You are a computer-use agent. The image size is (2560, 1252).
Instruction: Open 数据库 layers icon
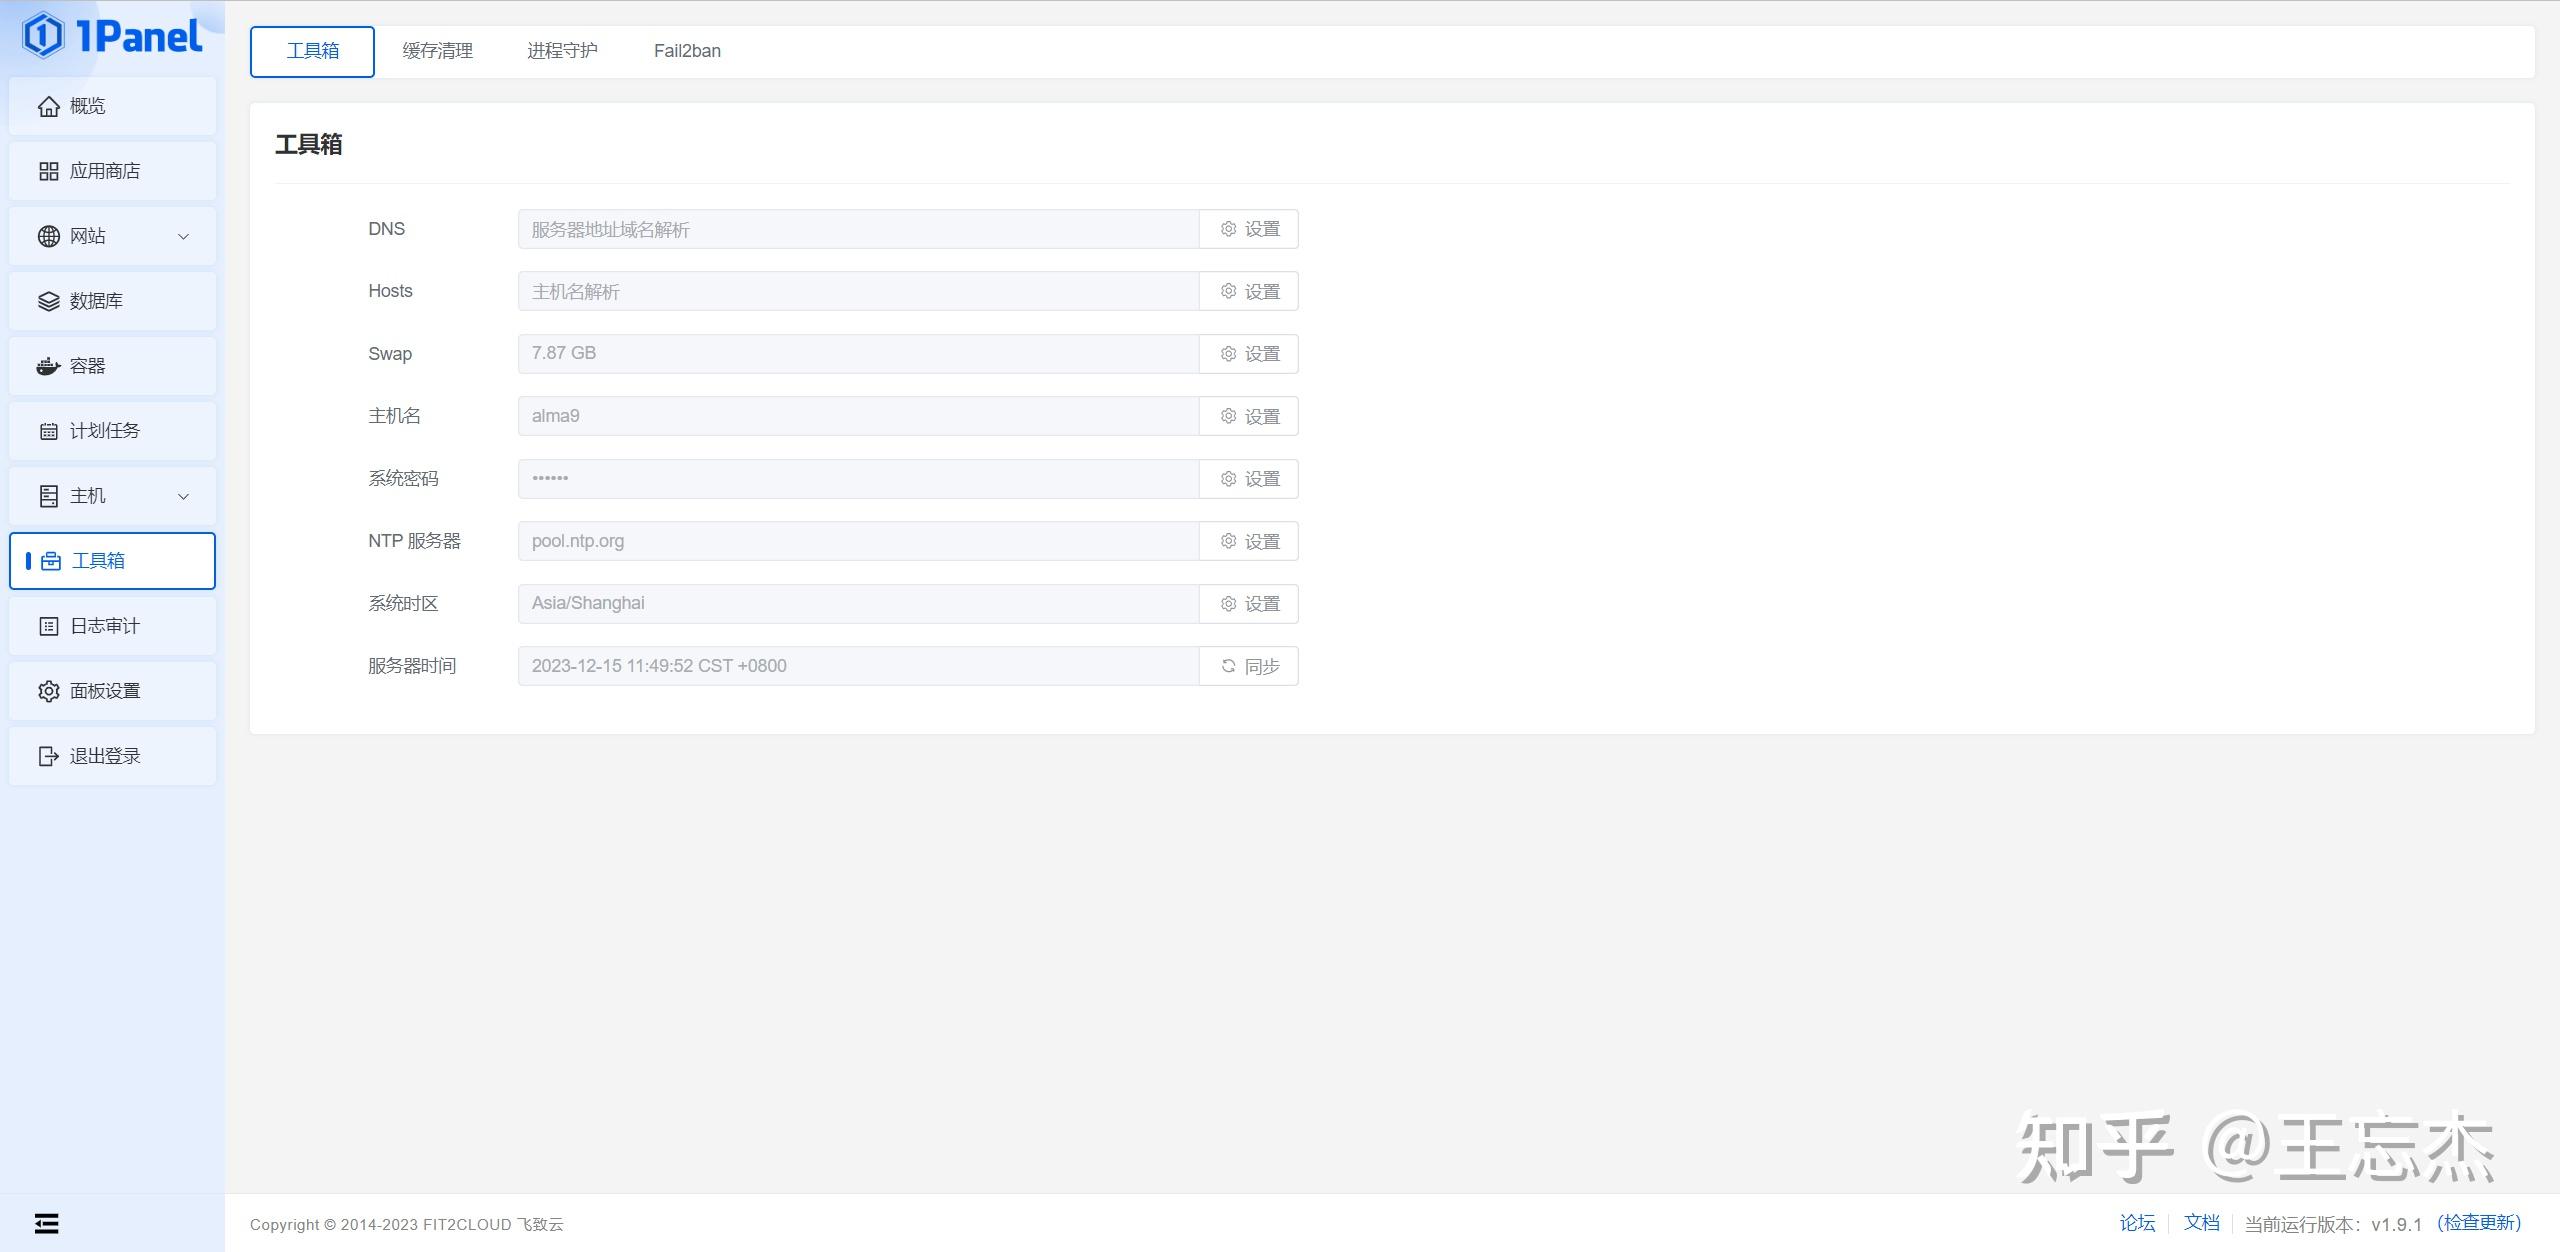pos(48,301)
